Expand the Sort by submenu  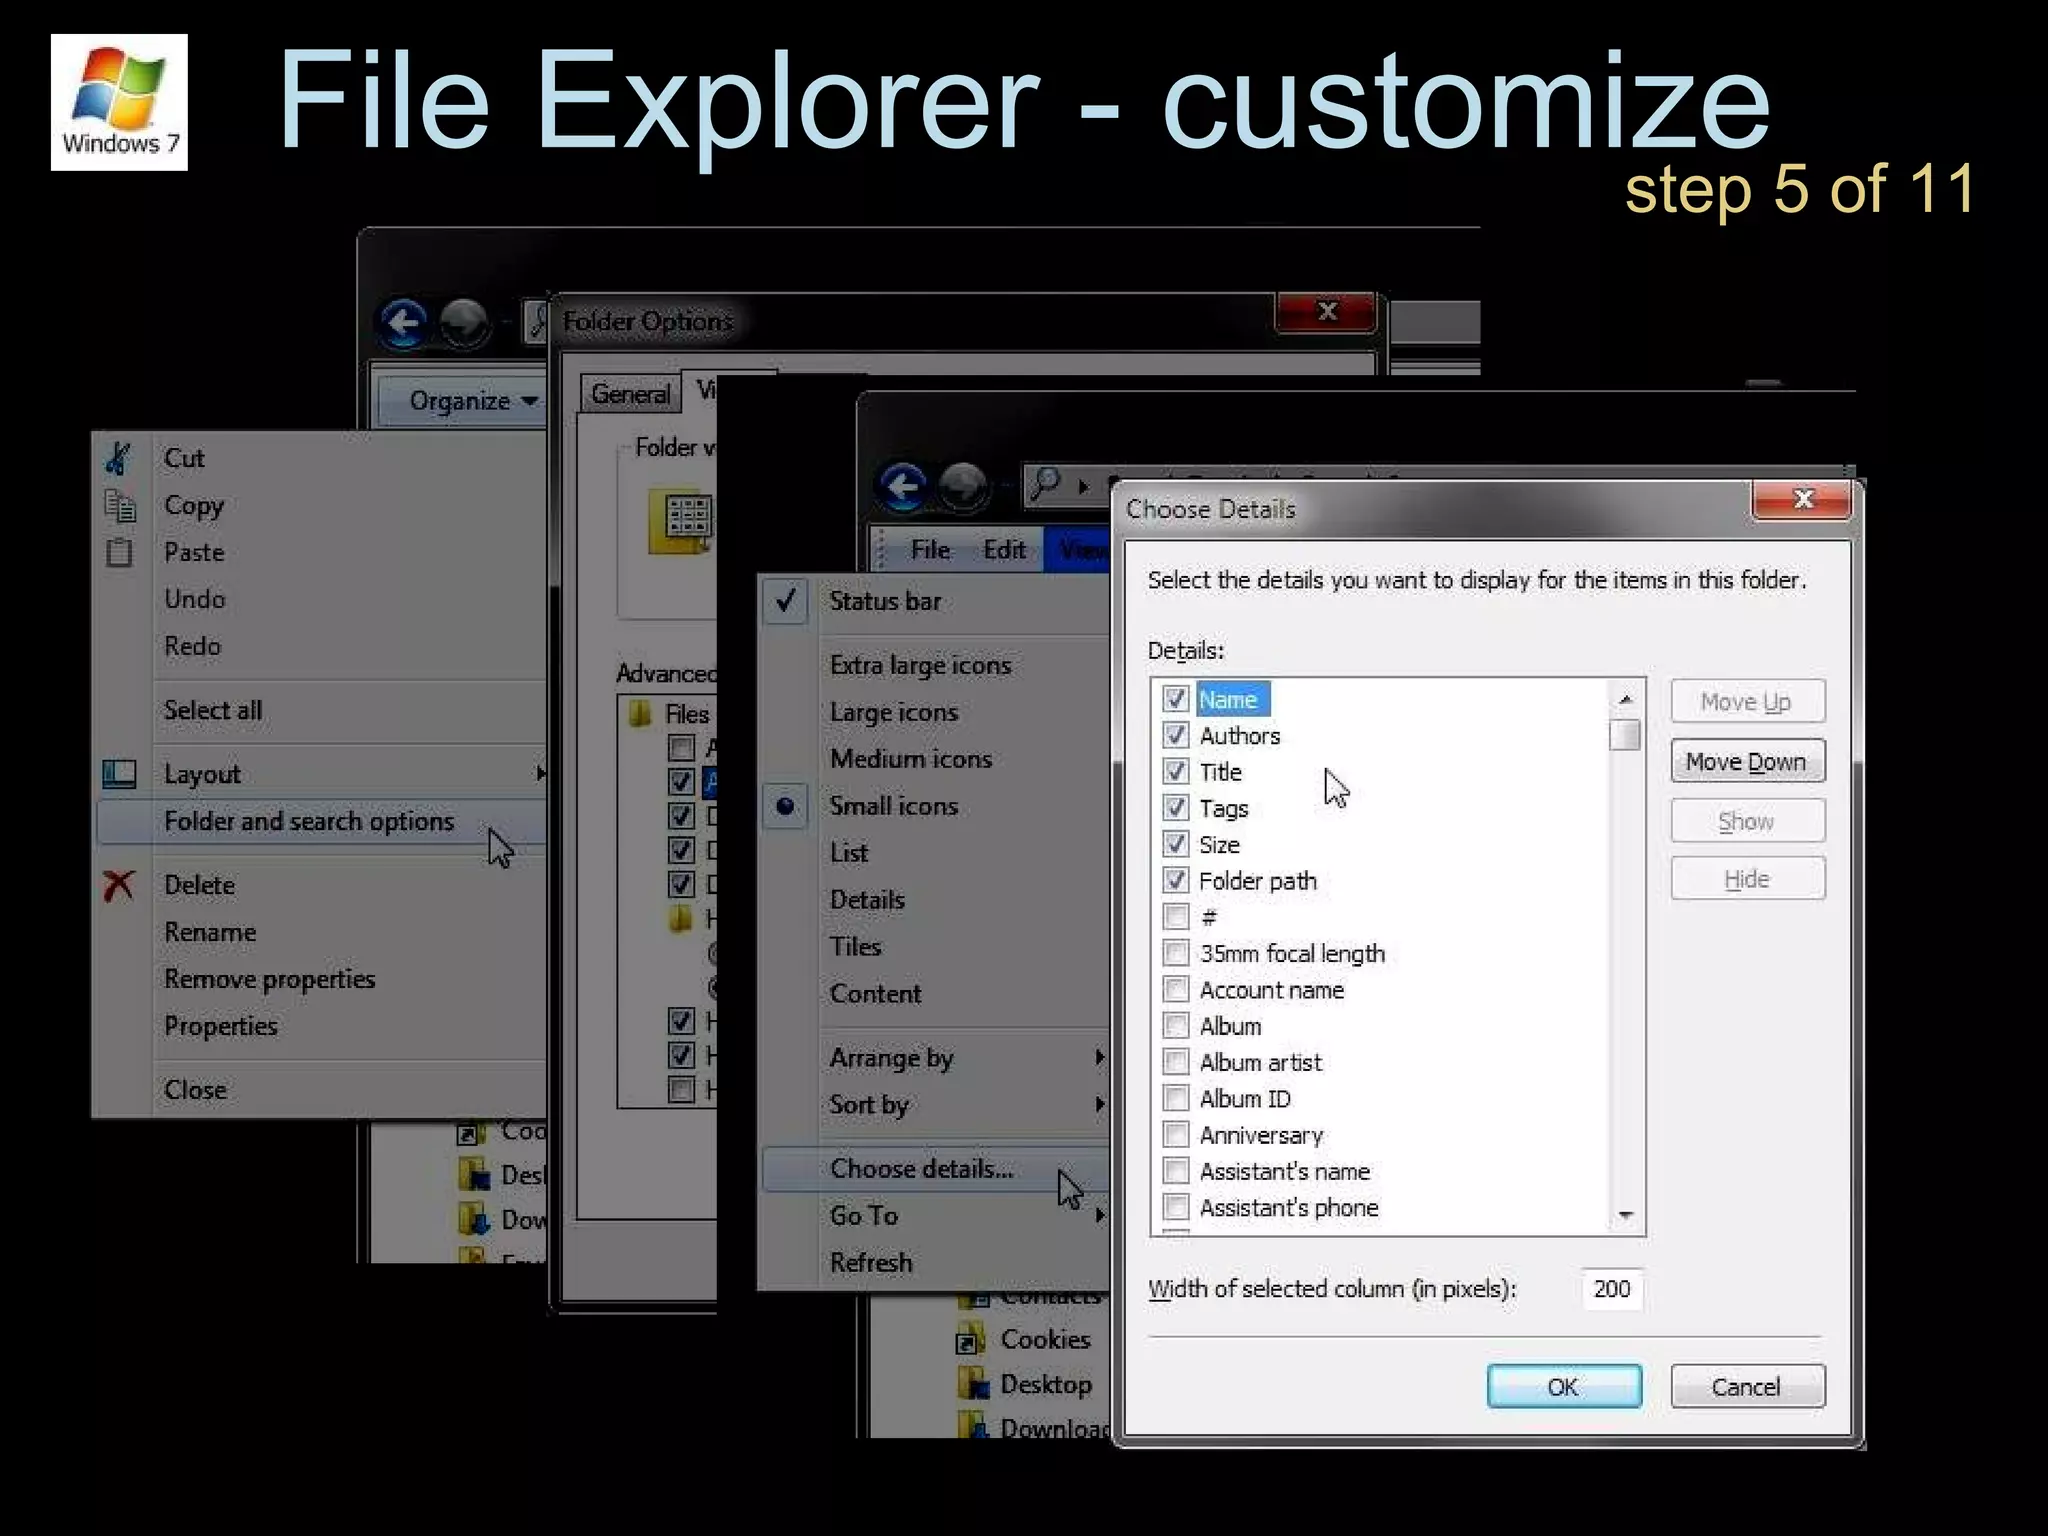(1100, 1104)
